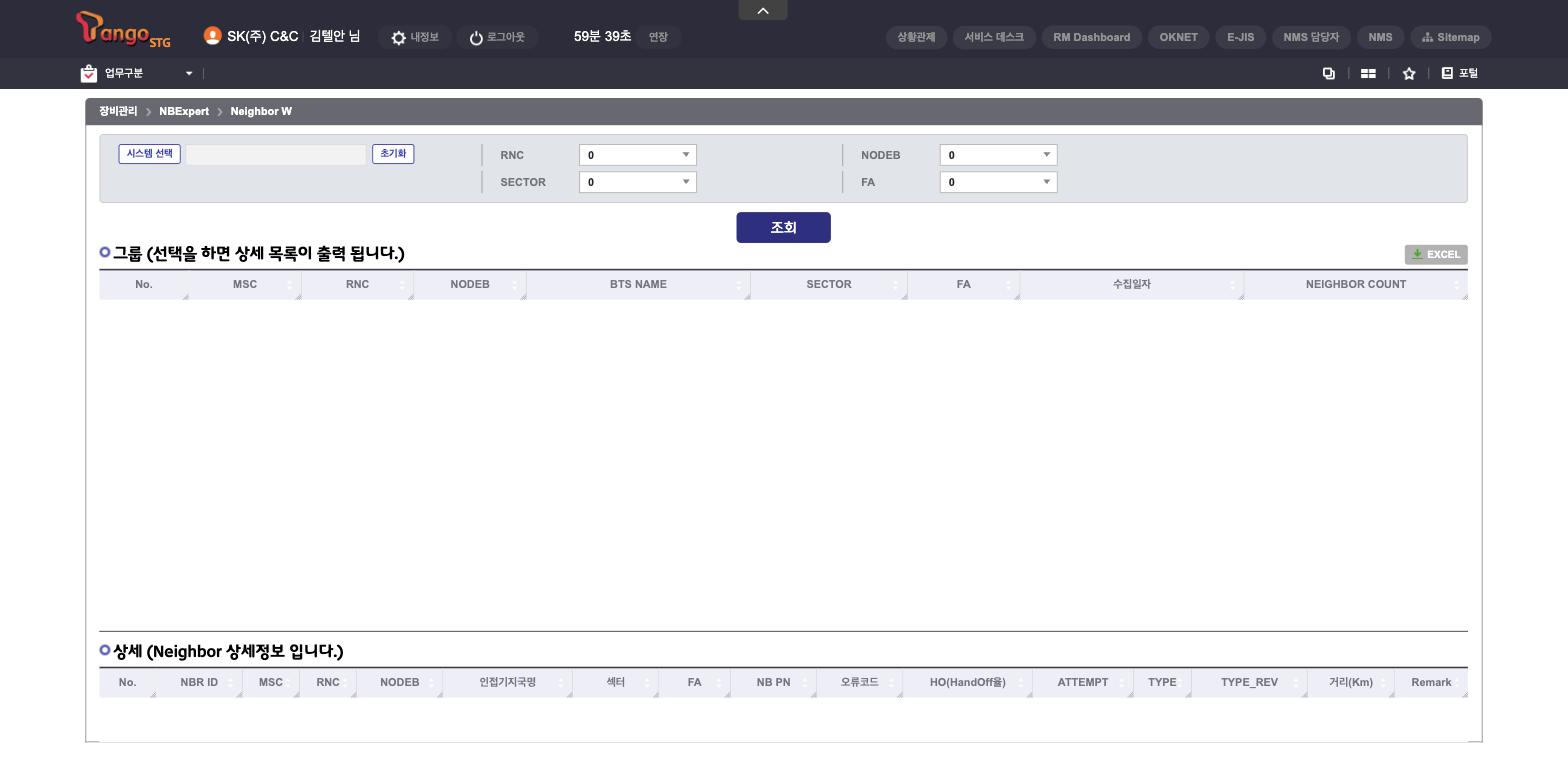Screen dimensions: 1568x772
Task: Open 서비스 데스크 menu
Action: [x=994, y=37]
